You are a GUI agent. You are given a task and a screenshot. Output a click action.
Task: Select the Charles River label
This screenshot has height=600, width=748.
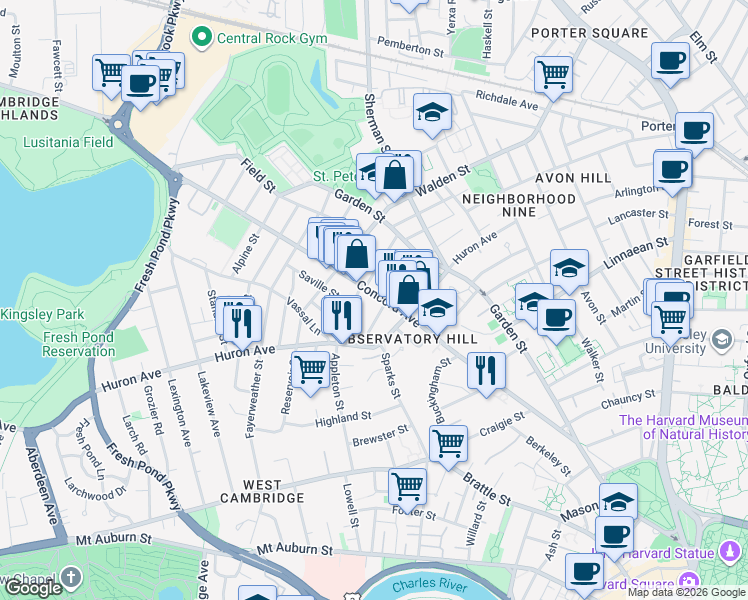point(429,584)
